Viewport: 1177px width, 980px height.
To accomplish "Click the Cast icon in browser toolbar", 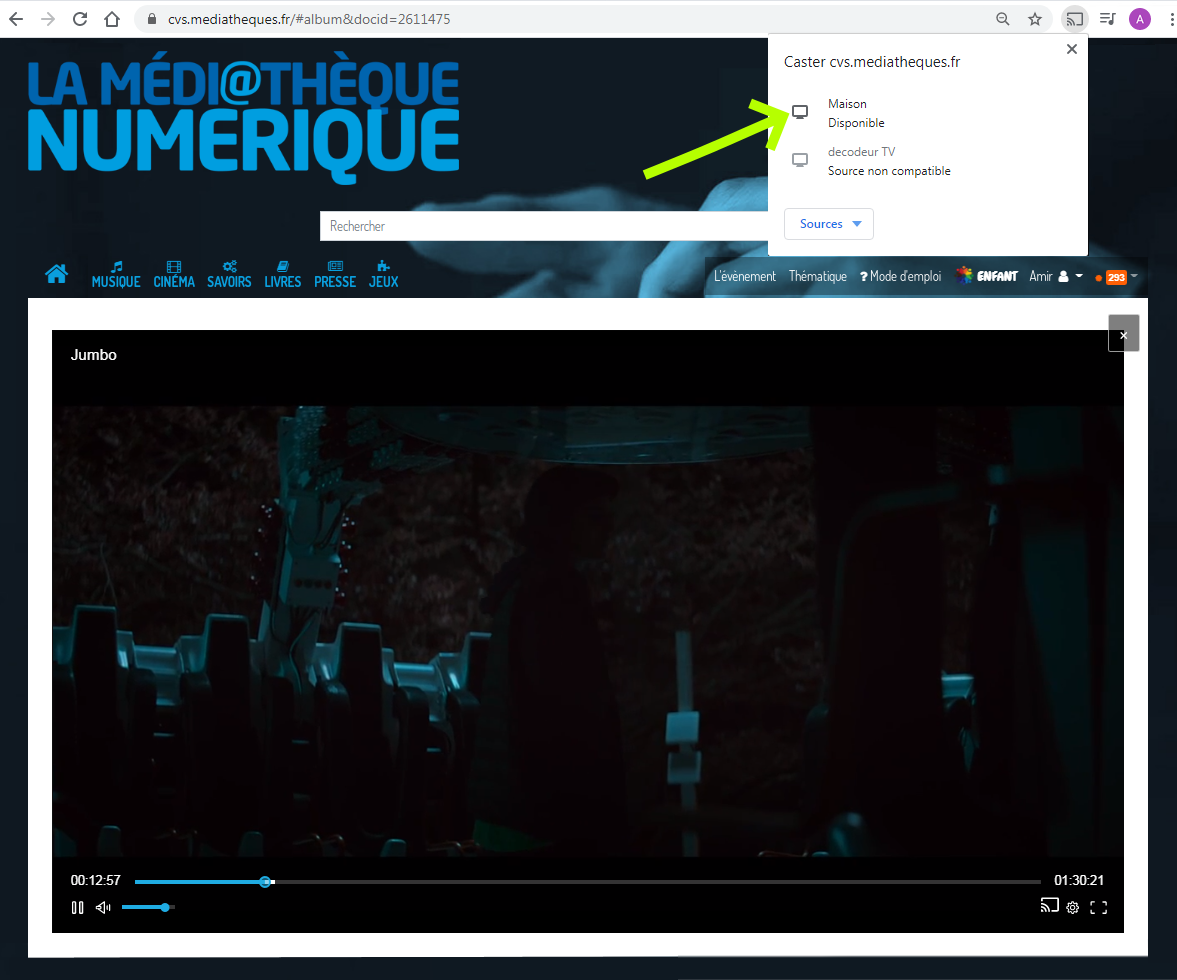I will pos(1075,19).
